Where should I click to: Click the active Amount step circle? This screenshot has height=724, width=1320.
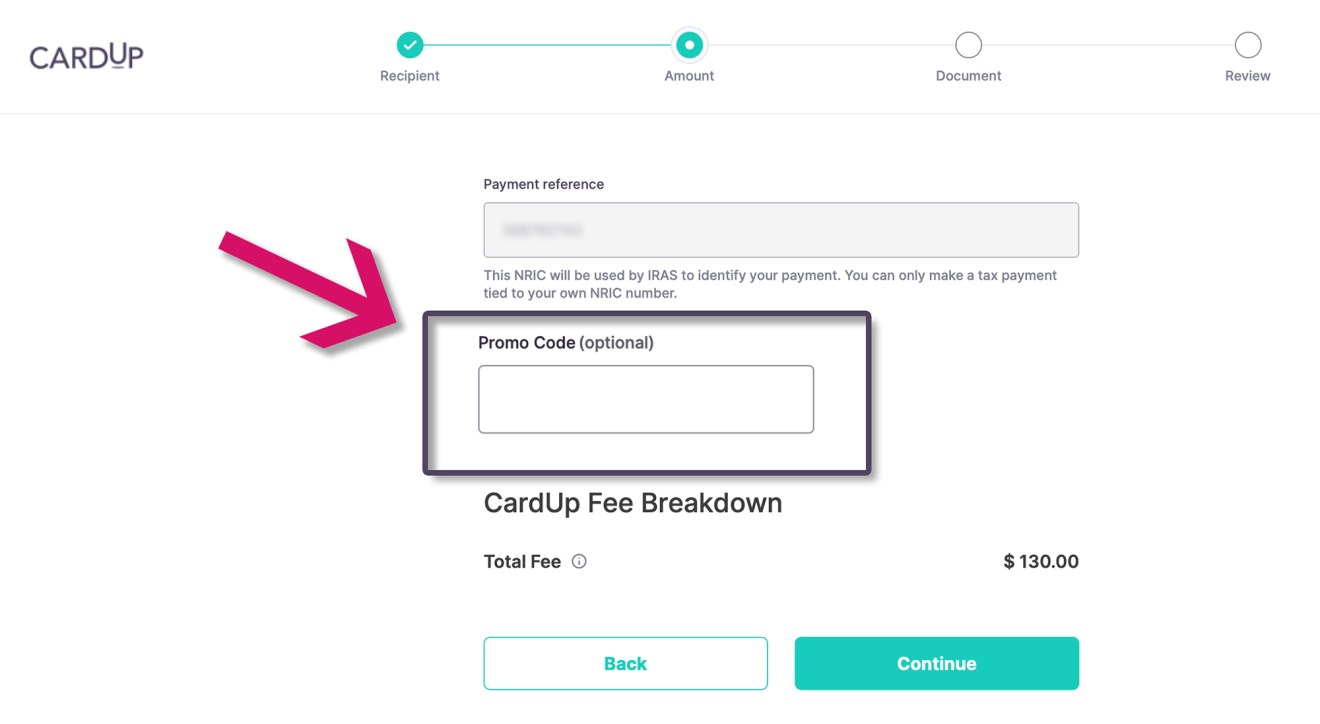coord(689,45)
